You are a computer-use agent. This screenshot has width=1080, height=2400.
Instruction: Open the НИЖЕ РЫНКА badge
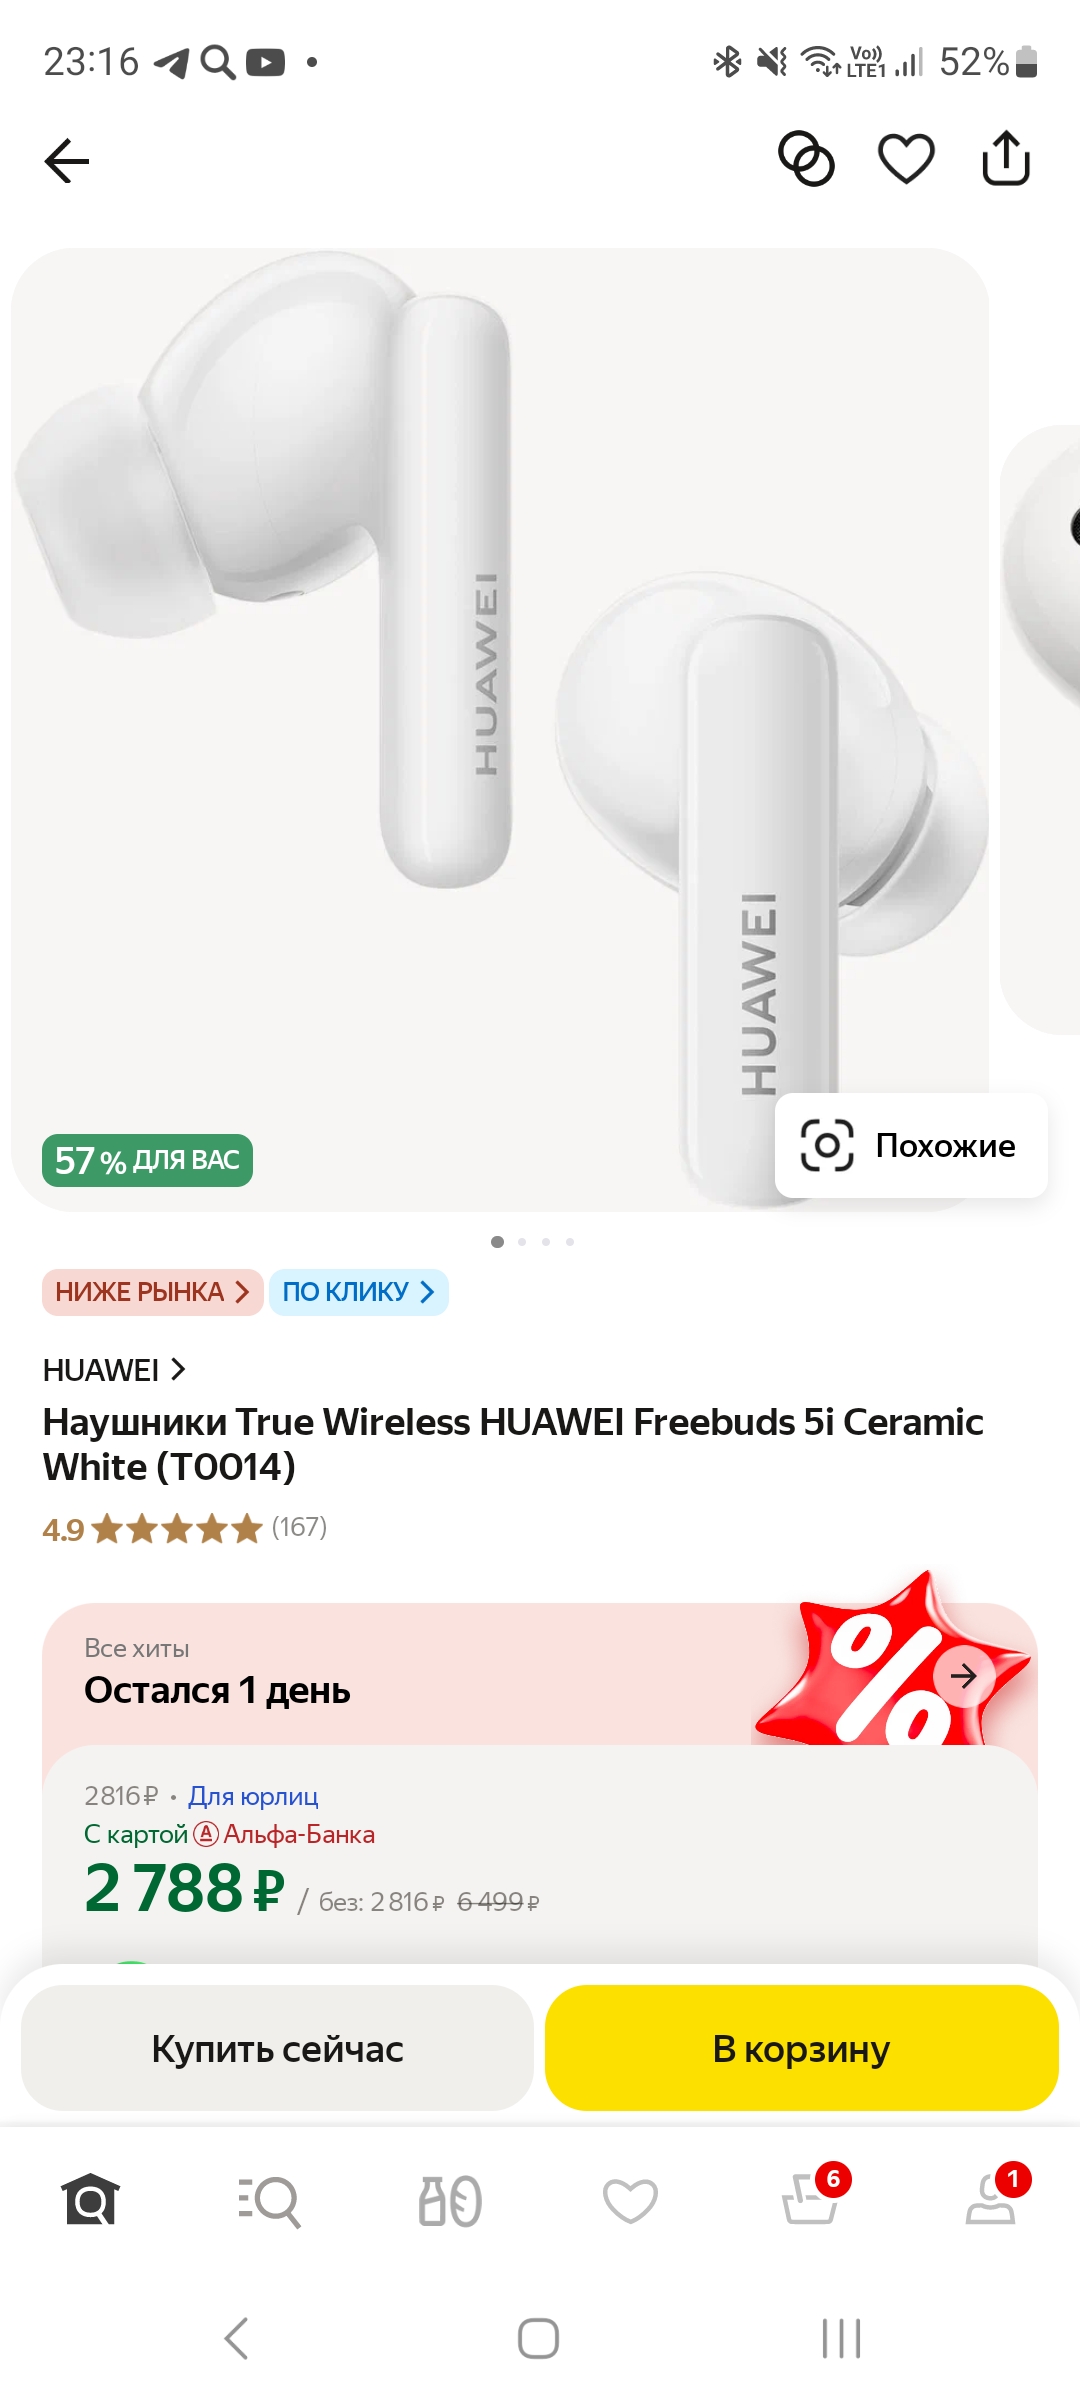(x=152, y=1292)
